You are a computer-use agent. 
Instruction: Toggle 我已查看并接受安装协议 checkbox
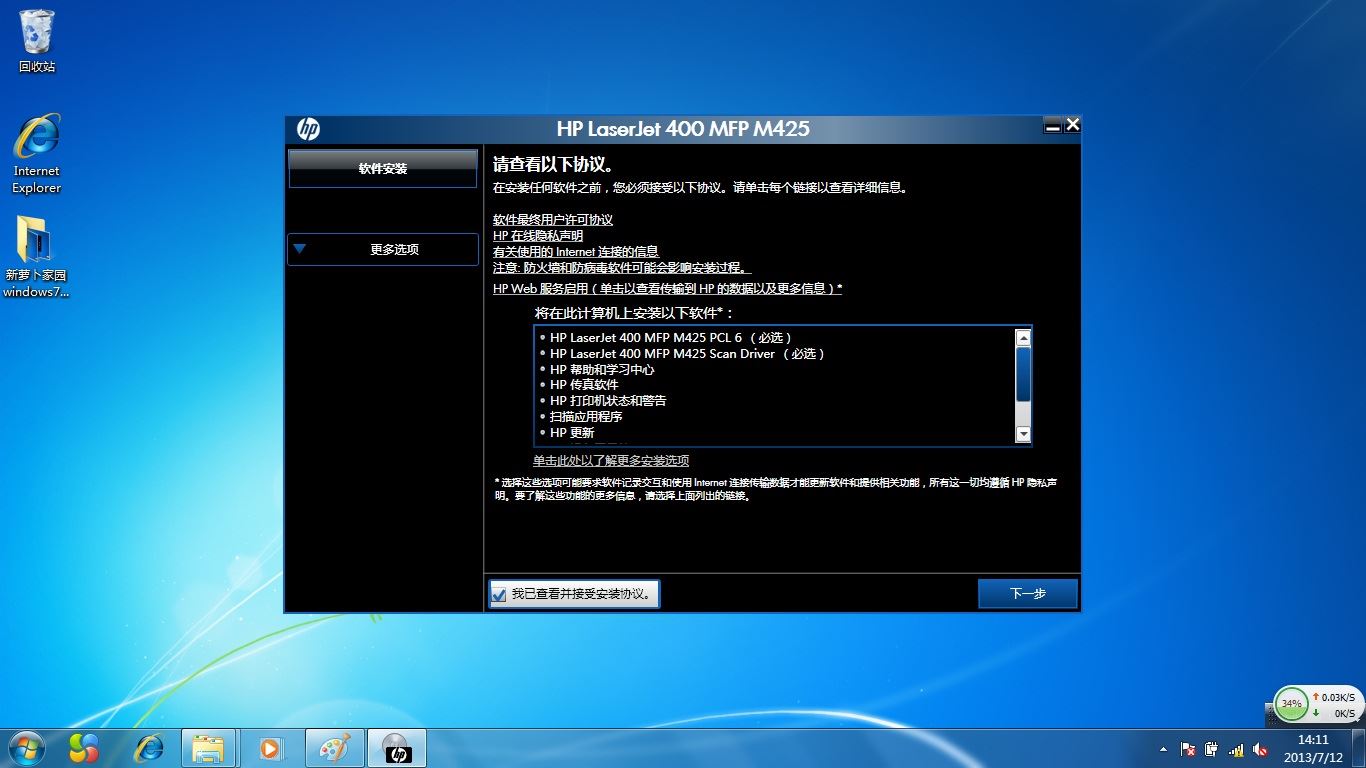[x=499, y=594]
